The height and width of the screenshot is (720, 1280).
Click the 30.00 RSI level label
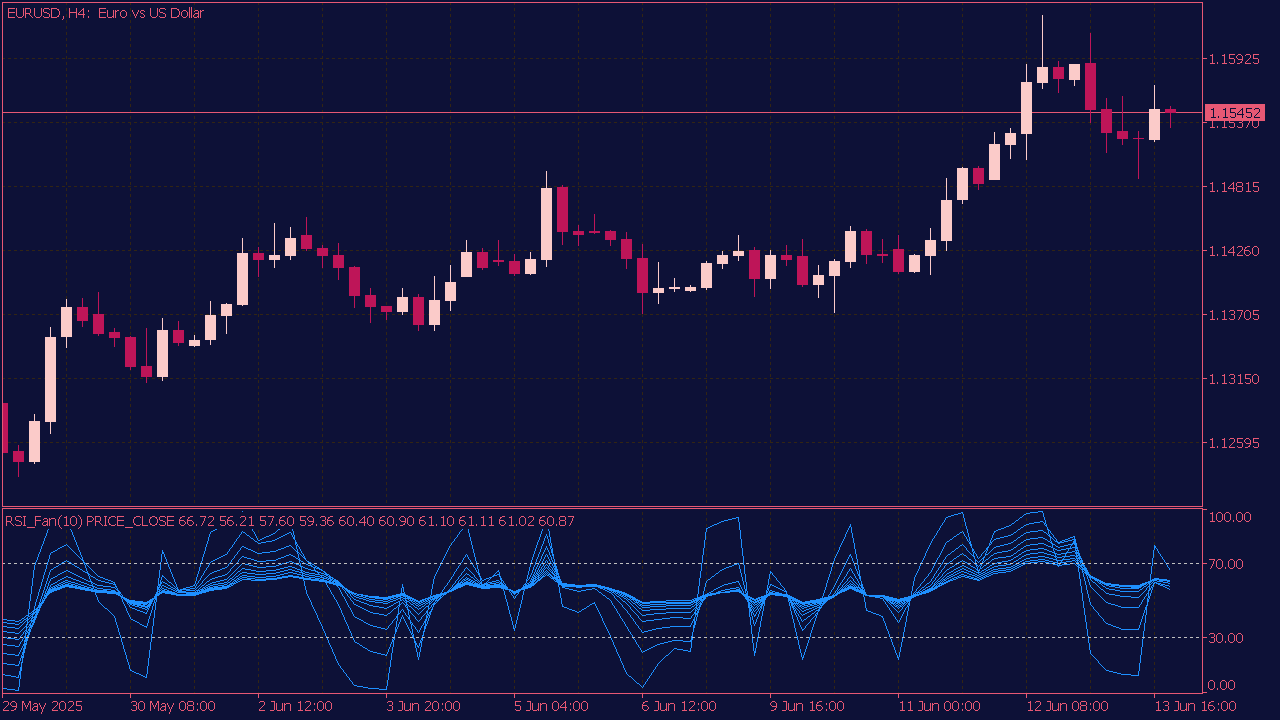point(1229,638)
